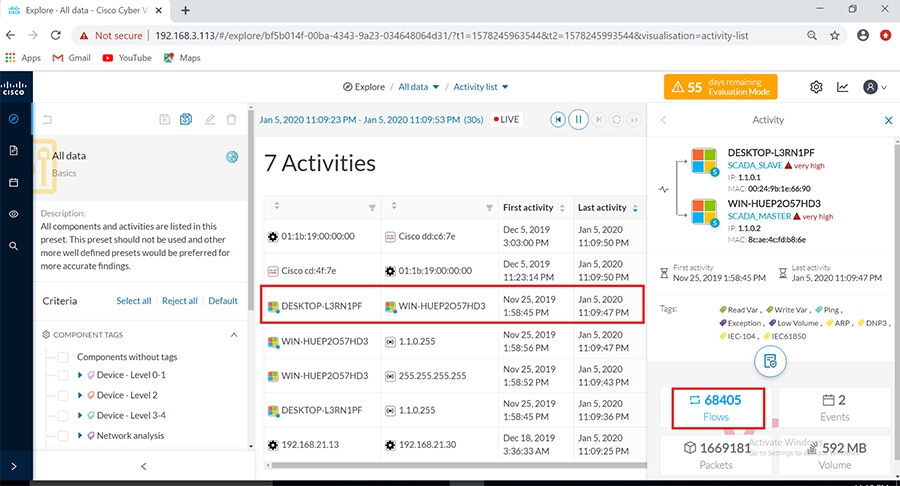The height and width of the screenshot is (486, 900).
Task: Open the YouTube bookmark
Action: (127, 57)
